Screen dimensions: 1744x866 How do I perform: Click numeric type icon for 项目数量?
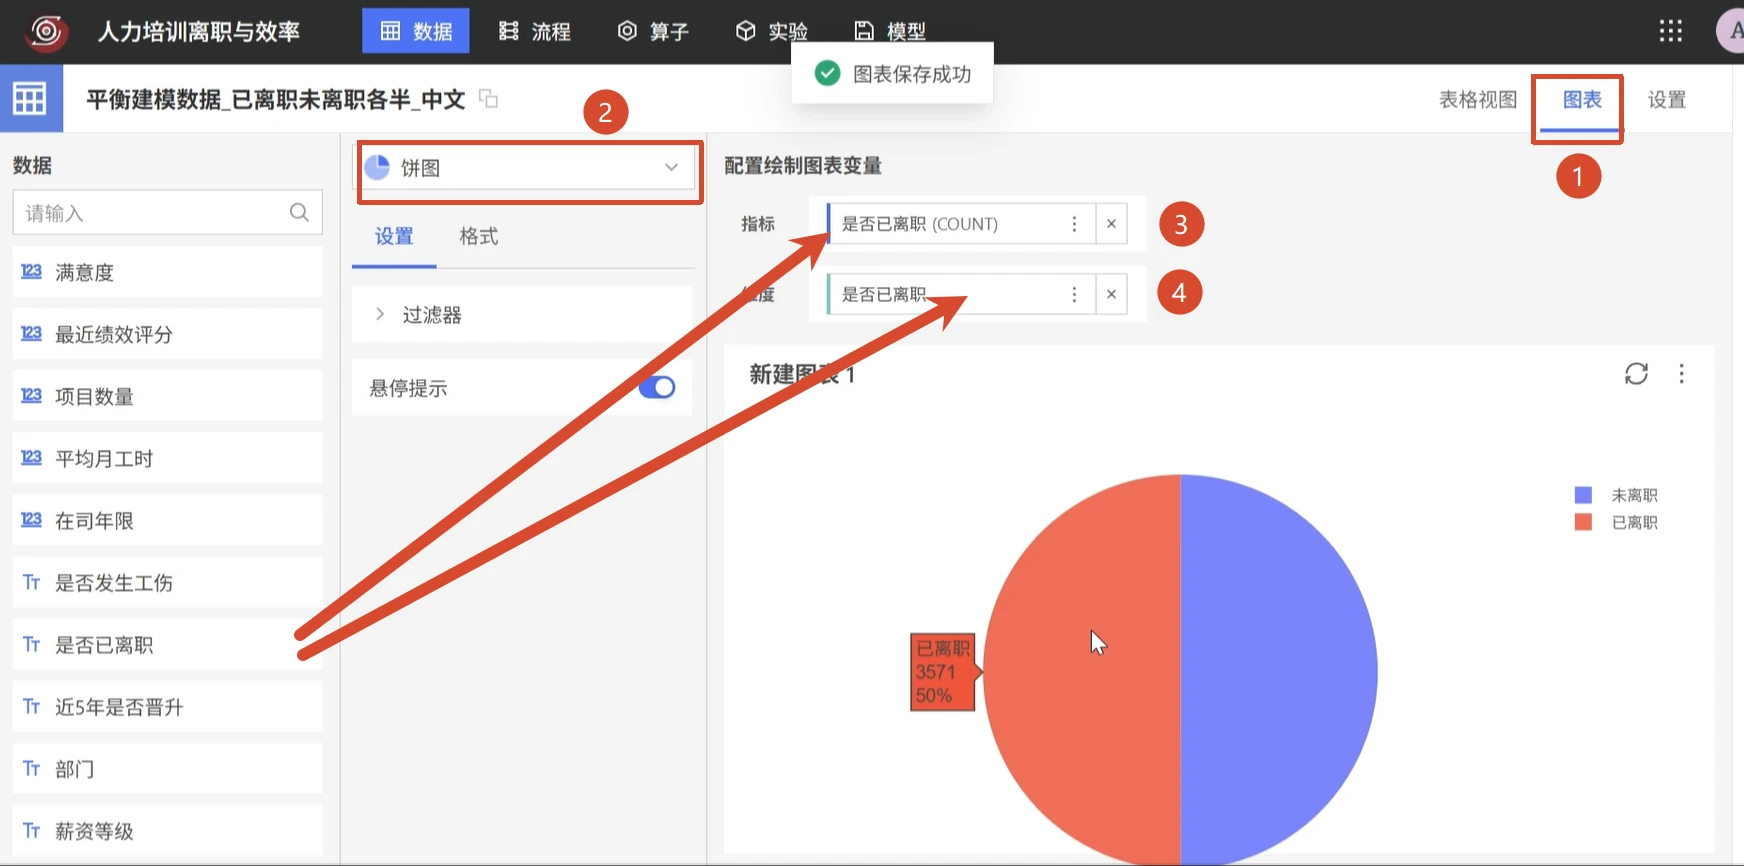pyautogui.click(x=31, y=396)
